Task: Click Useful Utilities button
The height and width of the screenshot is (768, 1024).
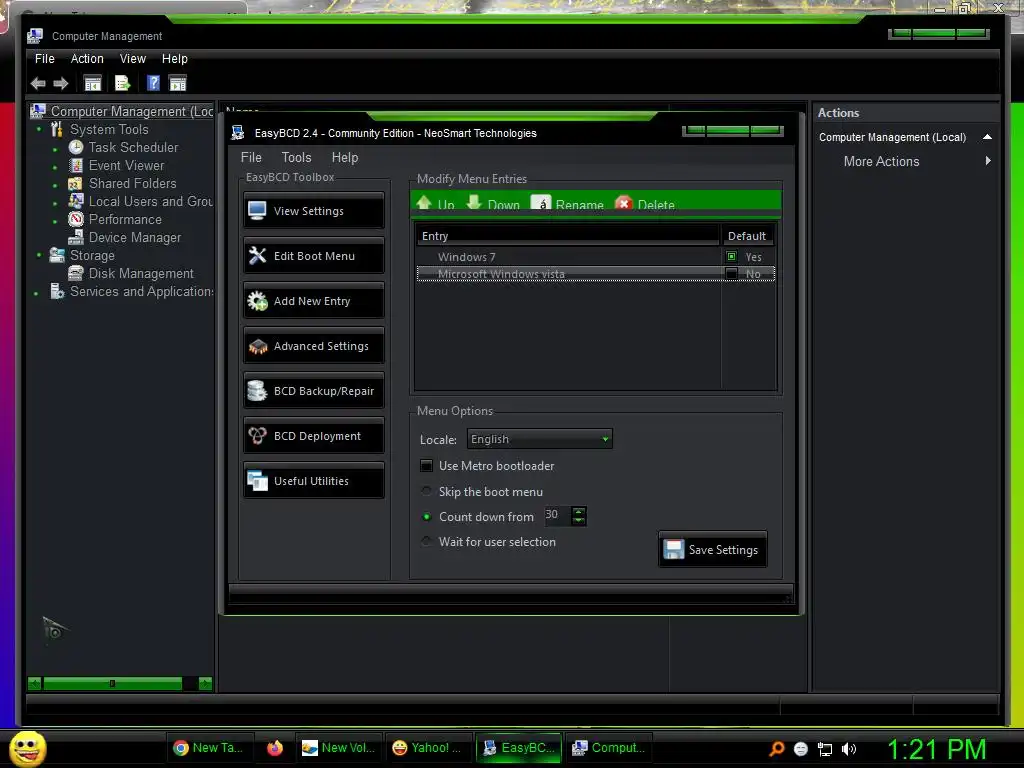Action: click(314, 481)
